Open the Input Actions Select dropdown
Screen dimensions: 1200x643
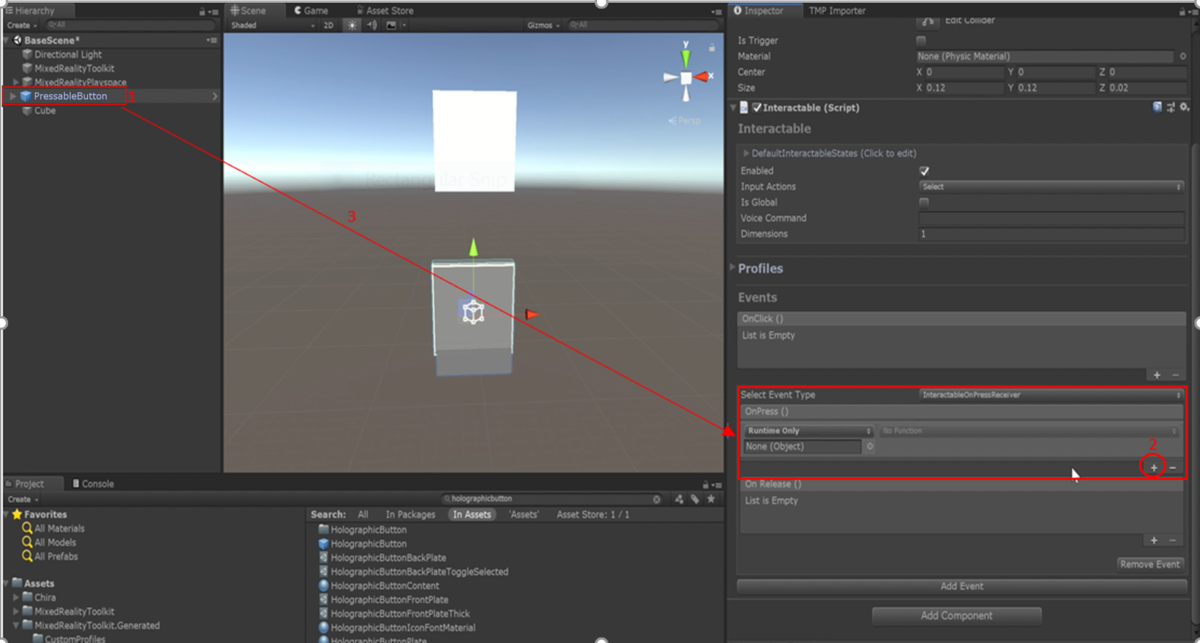point(1051,187)
